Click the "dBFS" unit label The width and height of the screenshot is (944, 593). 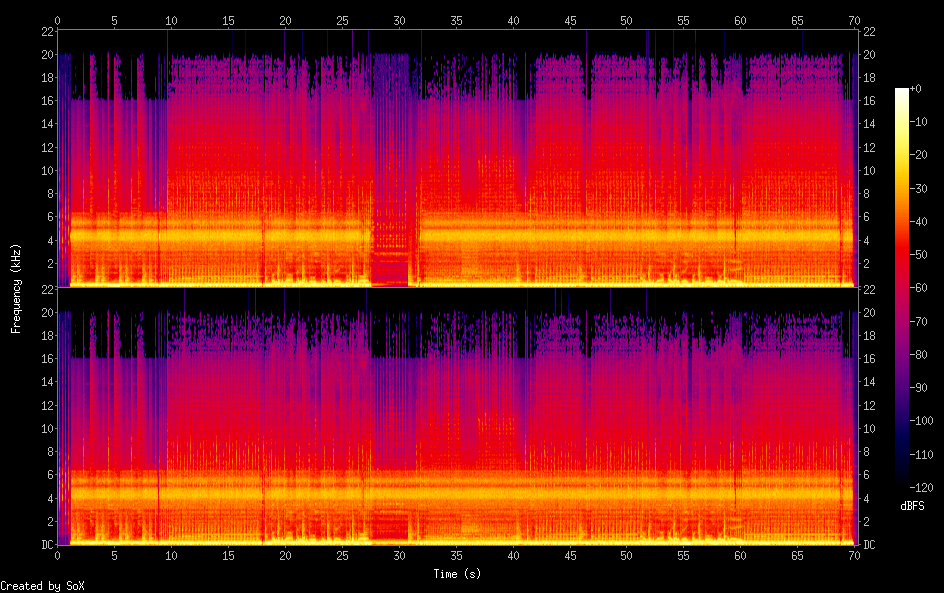pos(912,506)
